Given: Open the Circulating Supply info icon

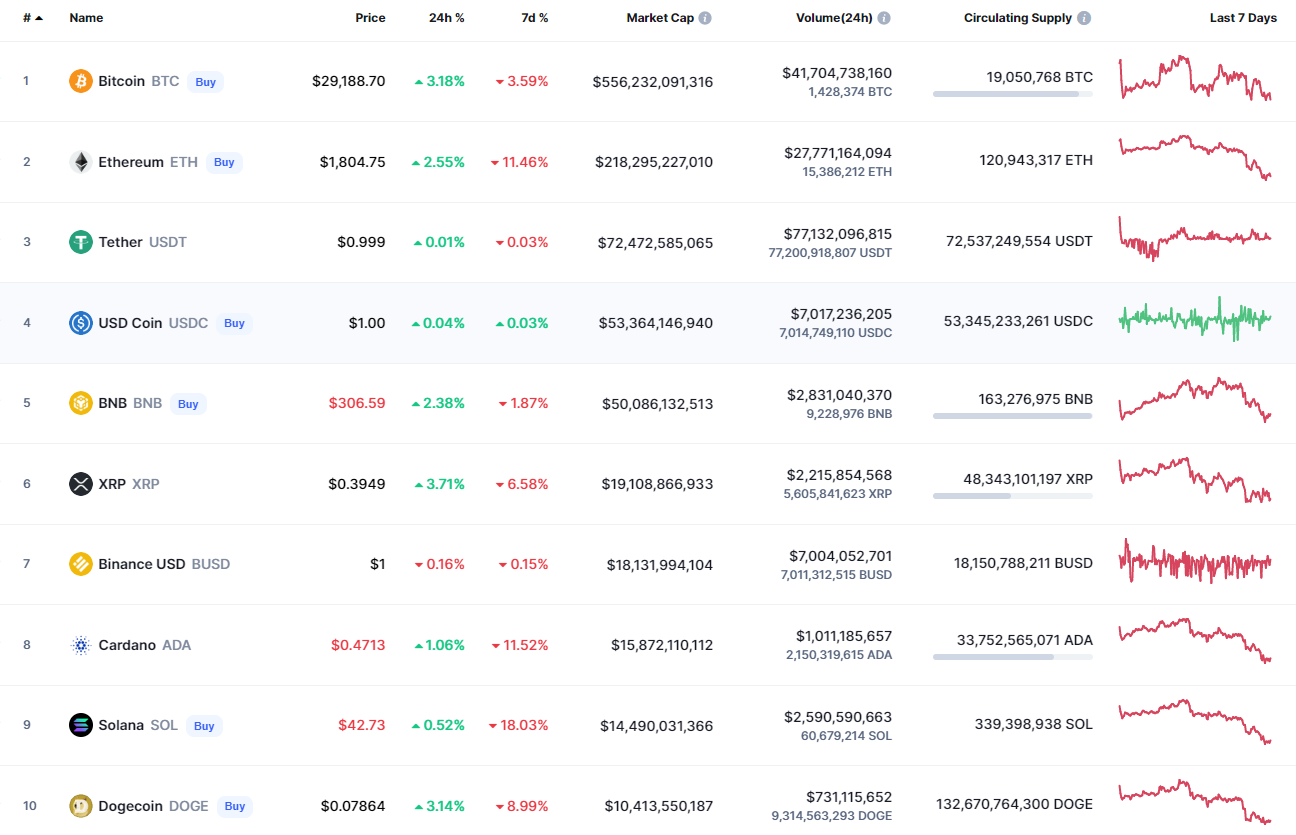Looking at the screenshot, I should pyautogui.click(x=1084, y=18).
